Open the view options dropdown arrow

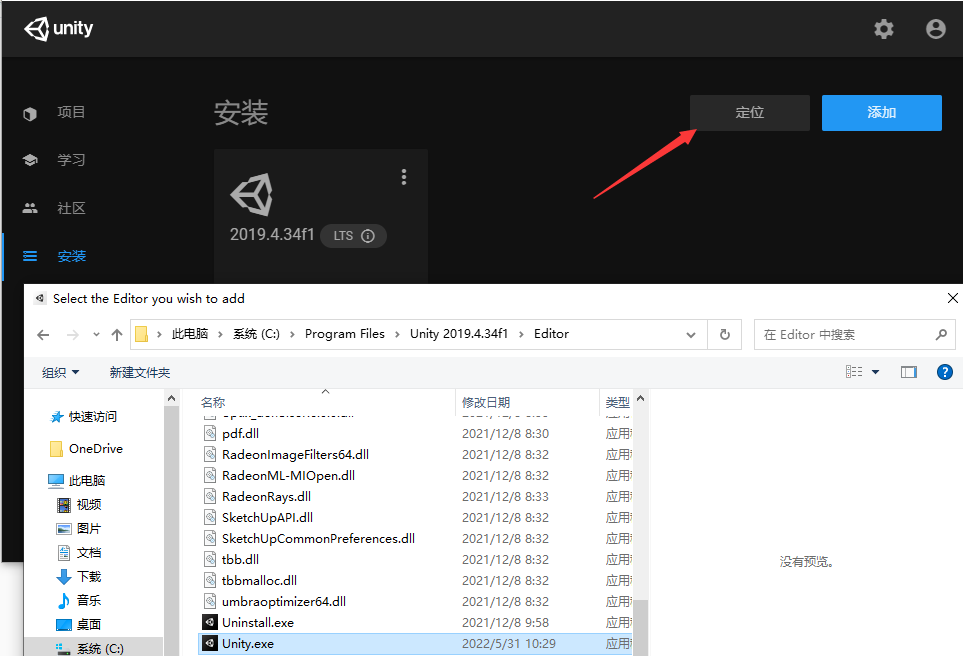pyautogui.click(x=876, y=372)
